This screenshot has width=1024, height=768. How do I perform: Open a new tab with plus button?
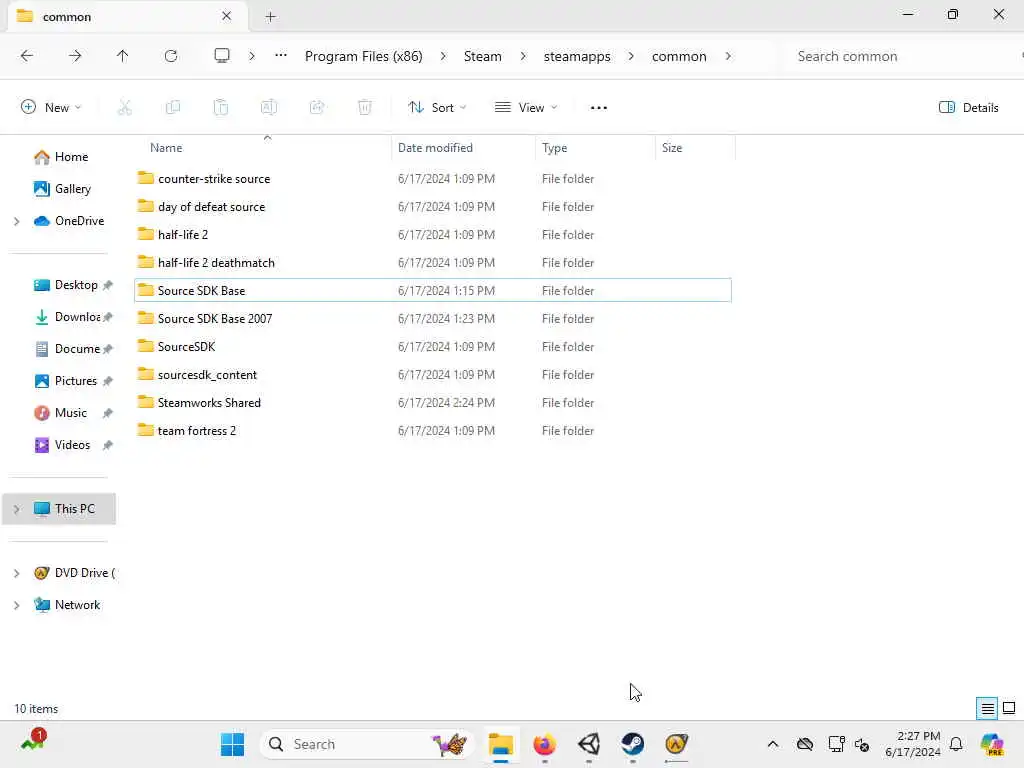click(x=270, y=17)
